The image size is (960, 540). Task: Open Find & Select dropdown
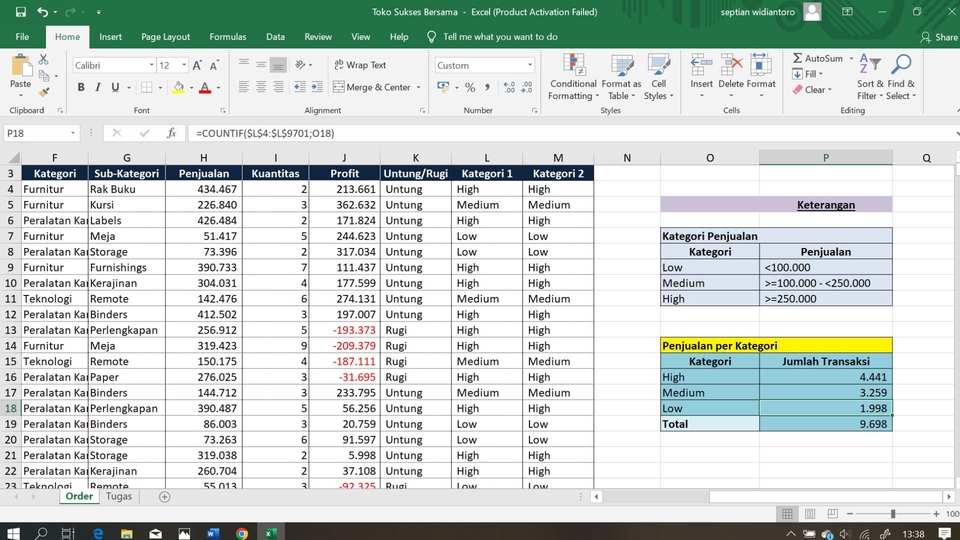tap(901, 77)
